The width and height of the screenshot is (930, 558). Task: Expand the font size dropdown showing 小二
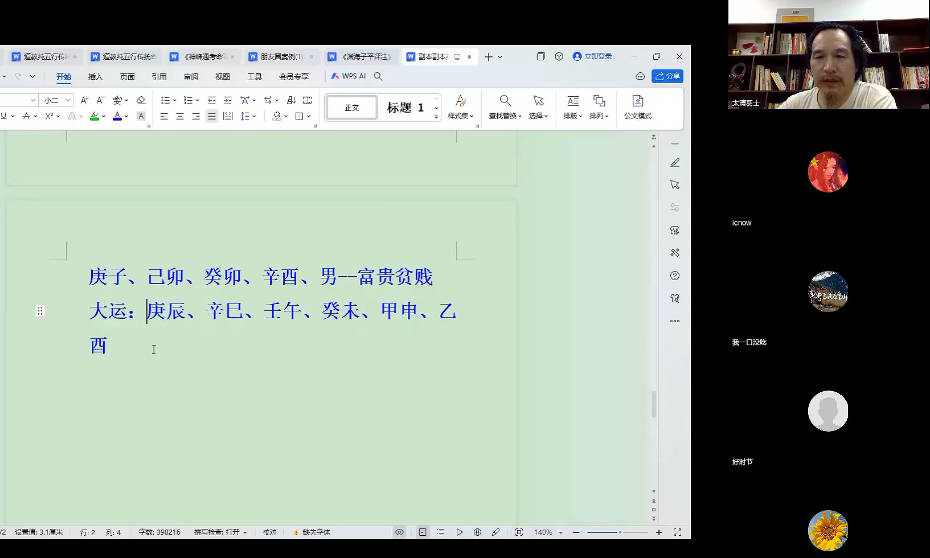click(68, 100)
